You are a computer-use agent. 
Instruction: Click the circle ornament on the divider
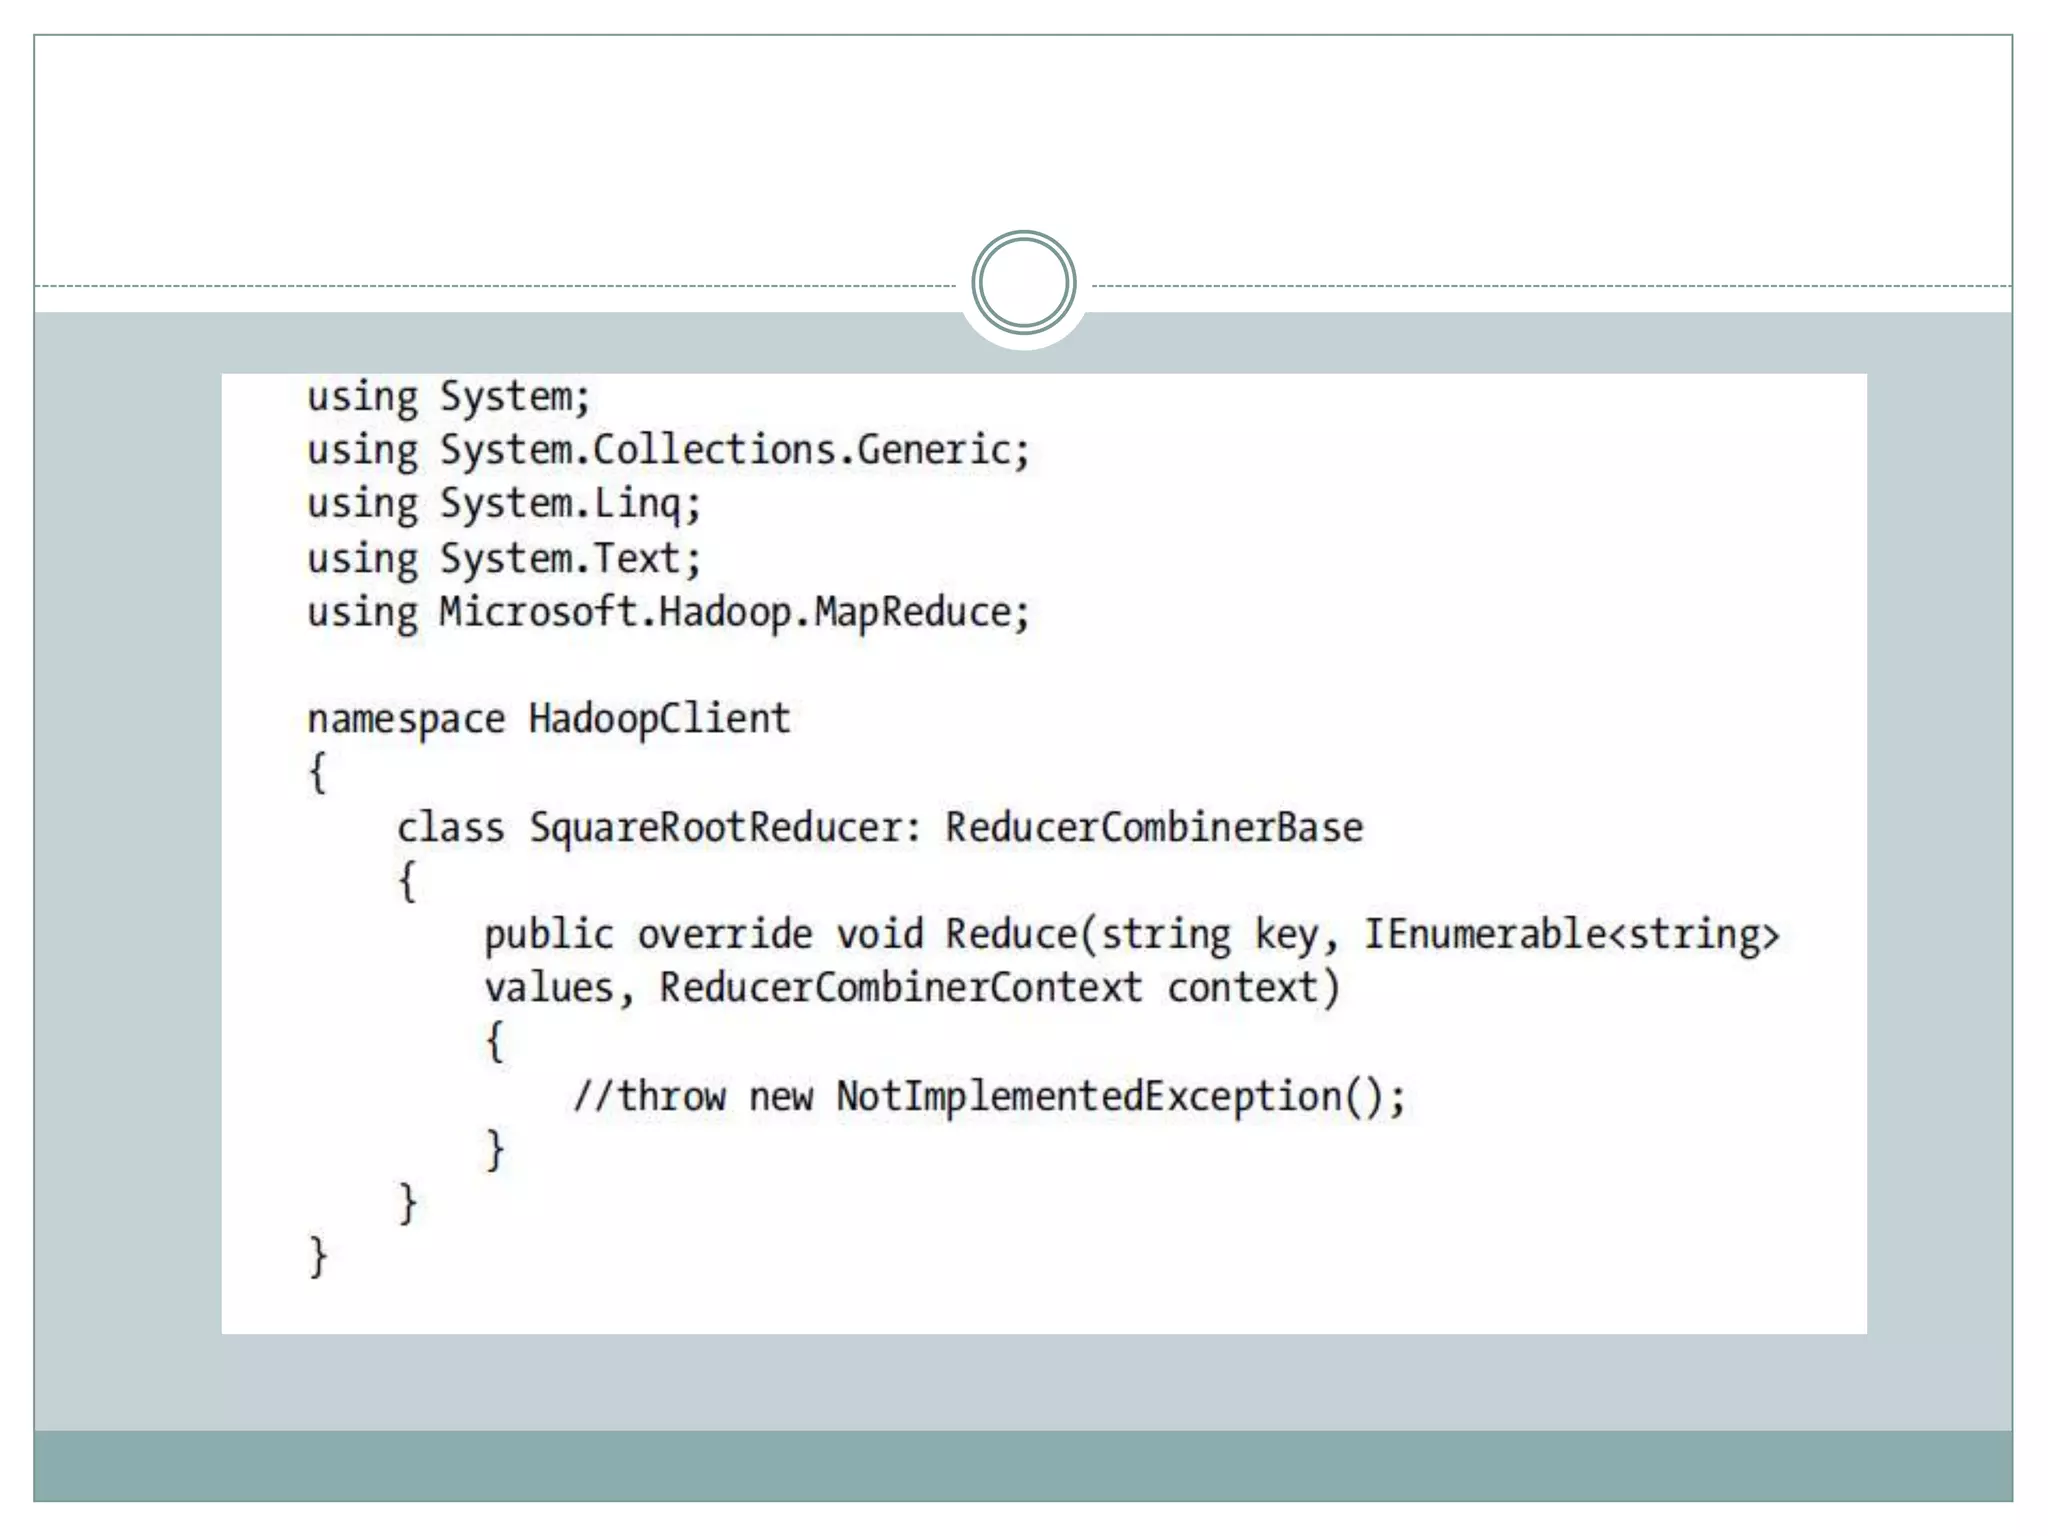1023,283
